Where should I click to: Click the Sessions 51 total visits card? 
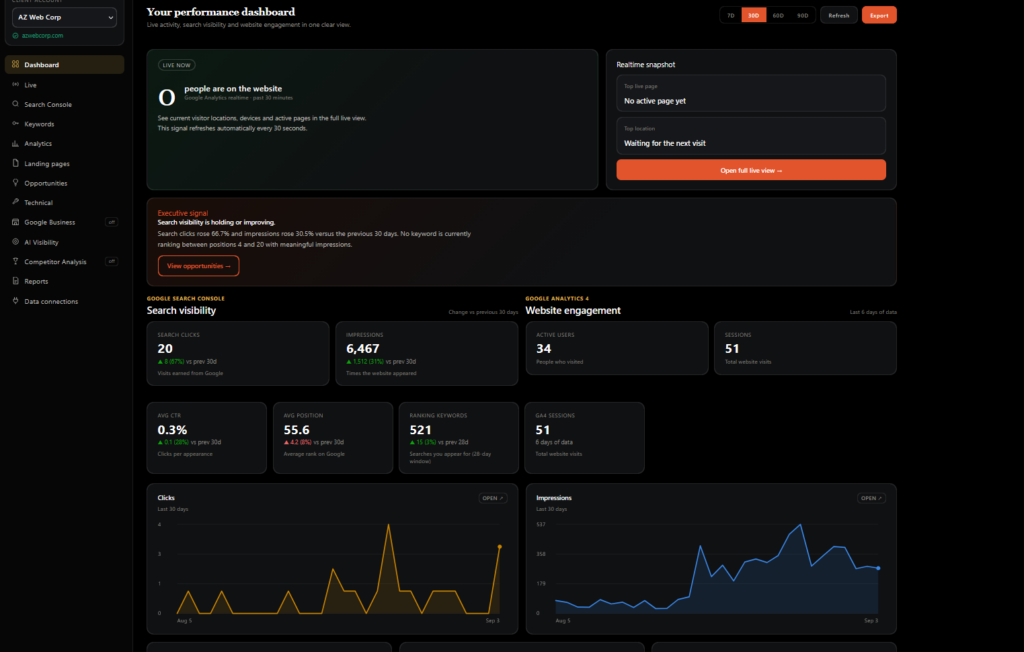coord(805,348)
